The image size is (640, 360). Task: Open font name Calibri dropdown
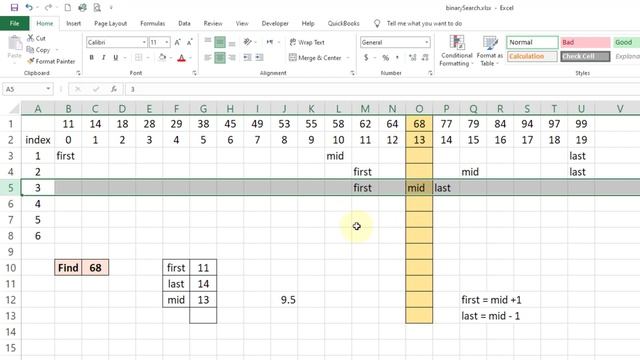click(x=144, y=42)
